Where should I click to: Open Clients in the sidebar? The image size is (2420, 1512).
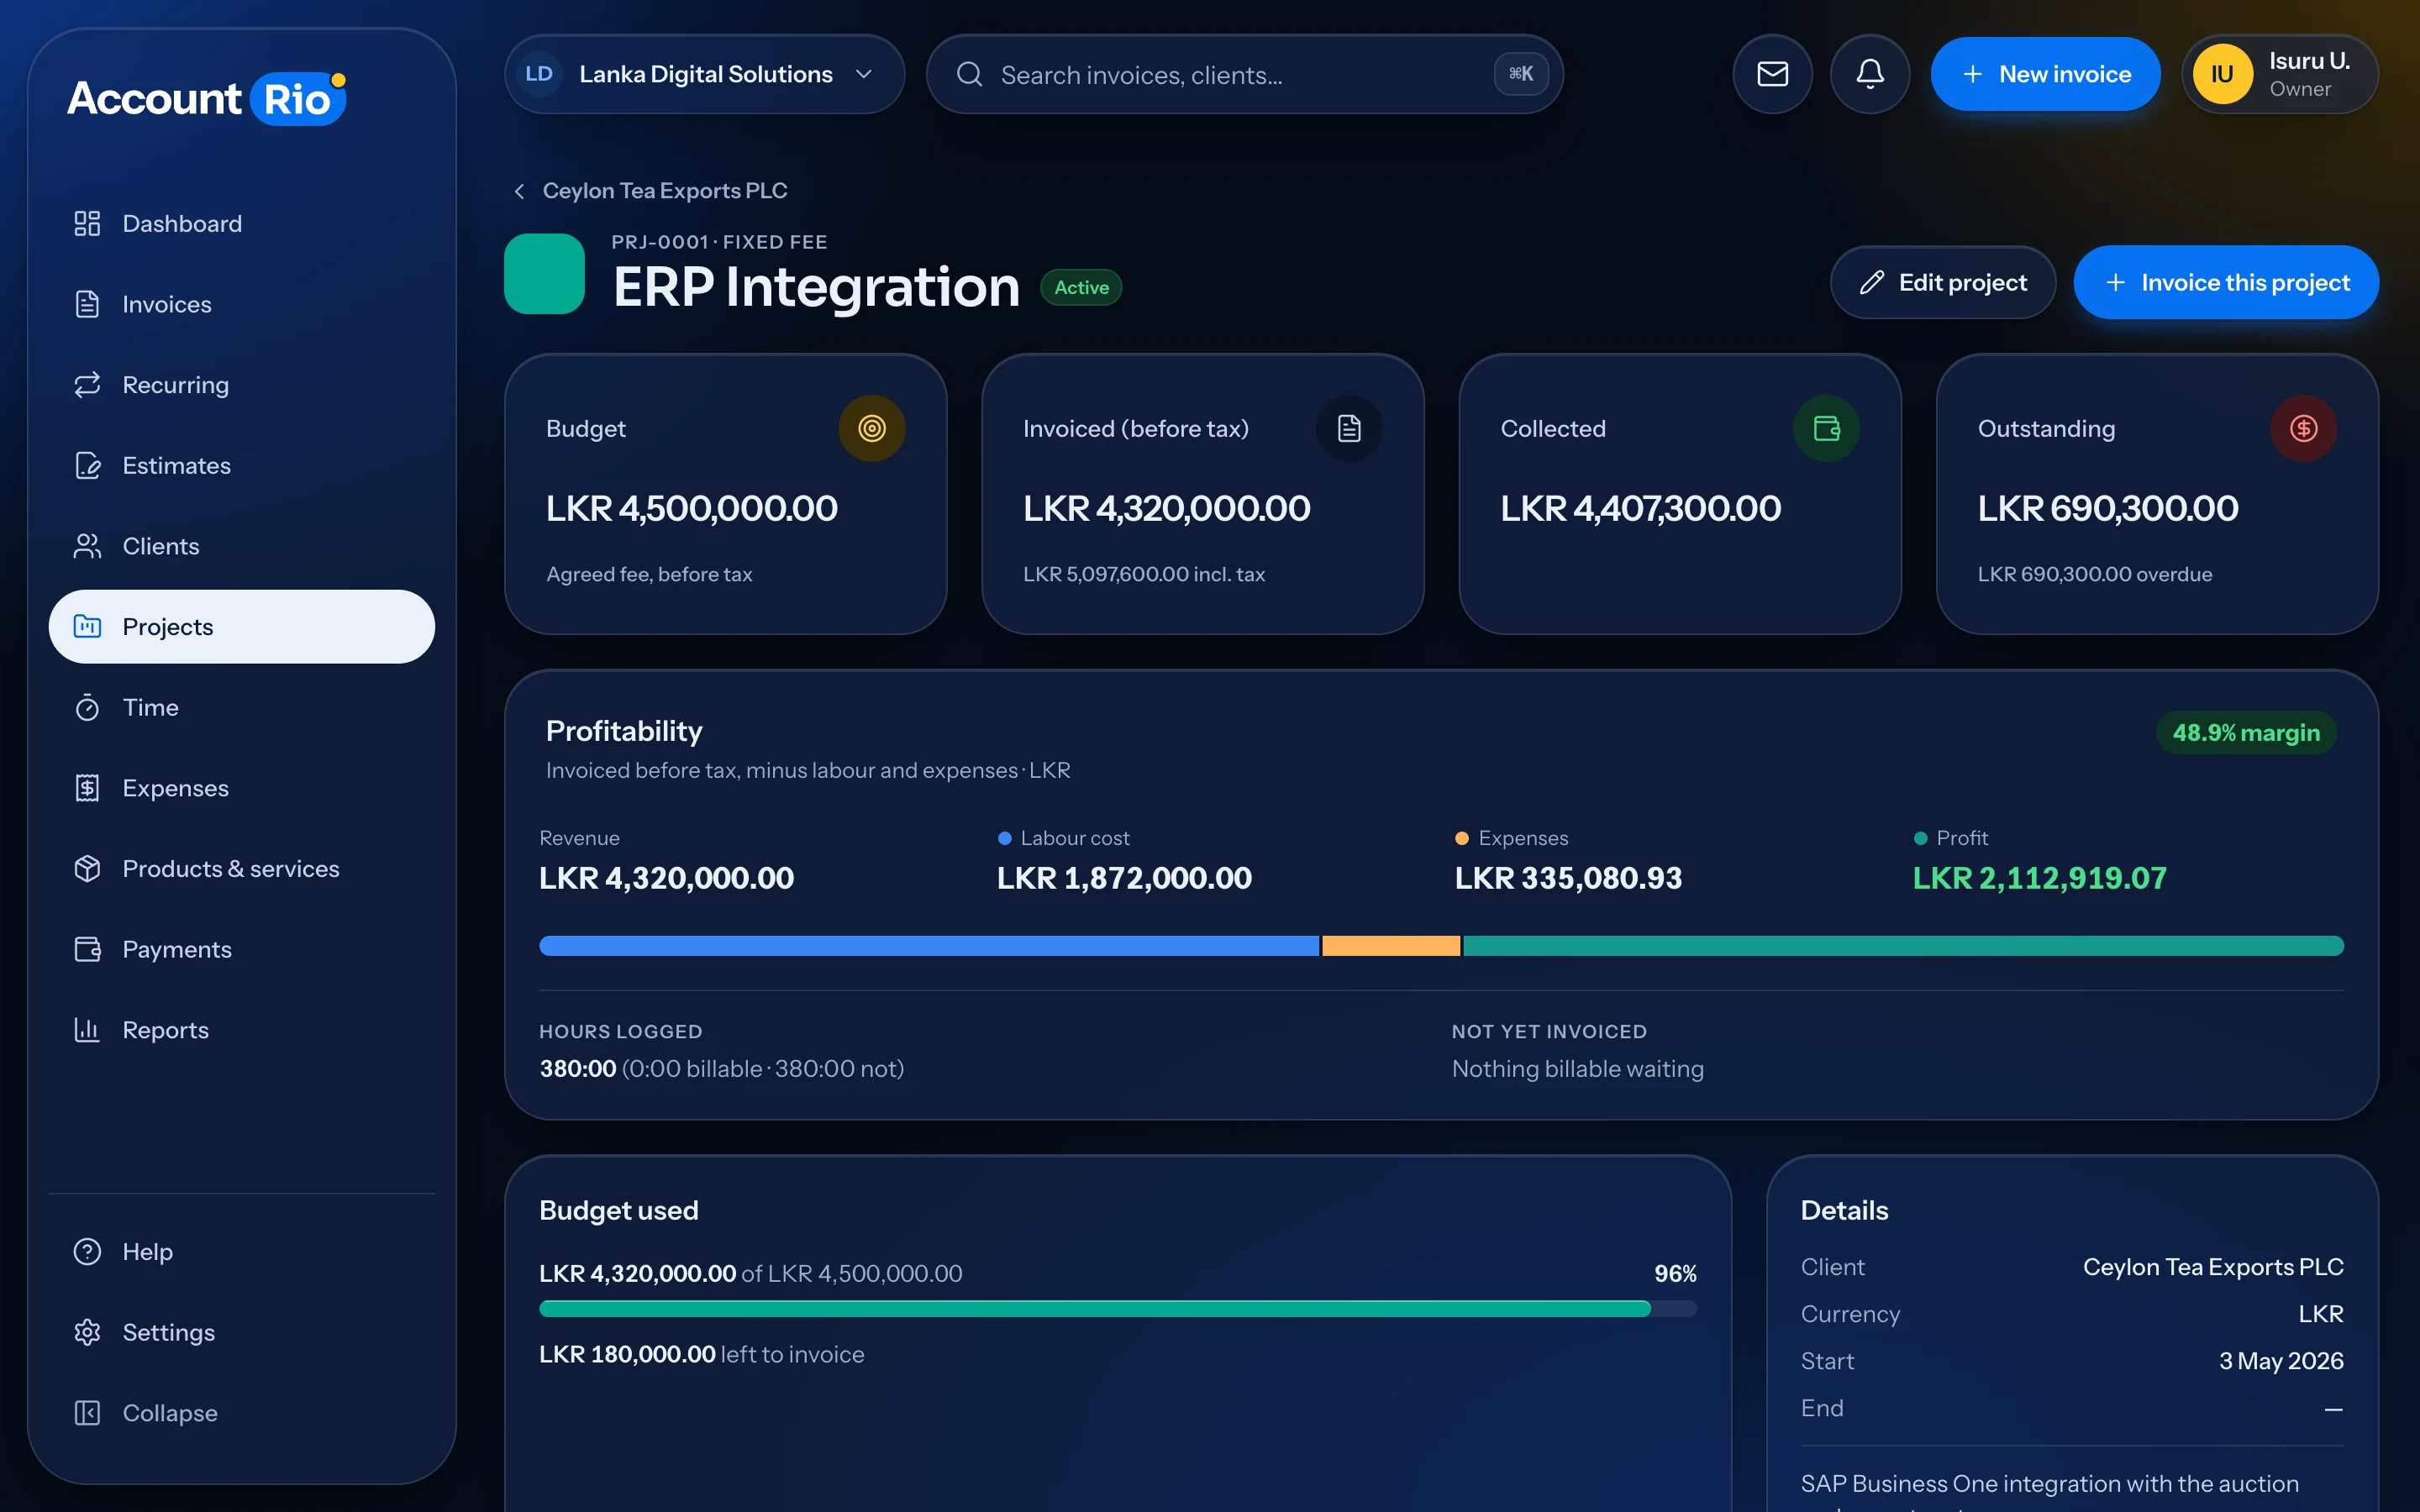(242, 546)
